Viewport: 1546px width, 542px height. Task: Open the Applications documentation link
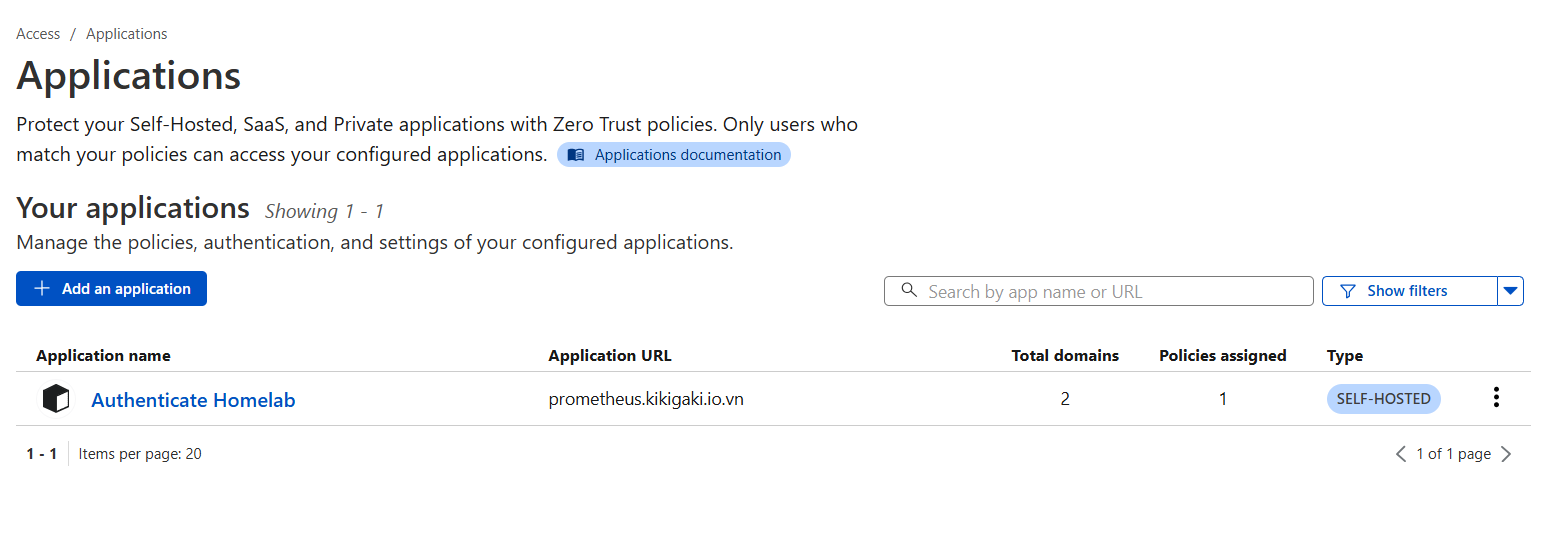tap(687, 155)
